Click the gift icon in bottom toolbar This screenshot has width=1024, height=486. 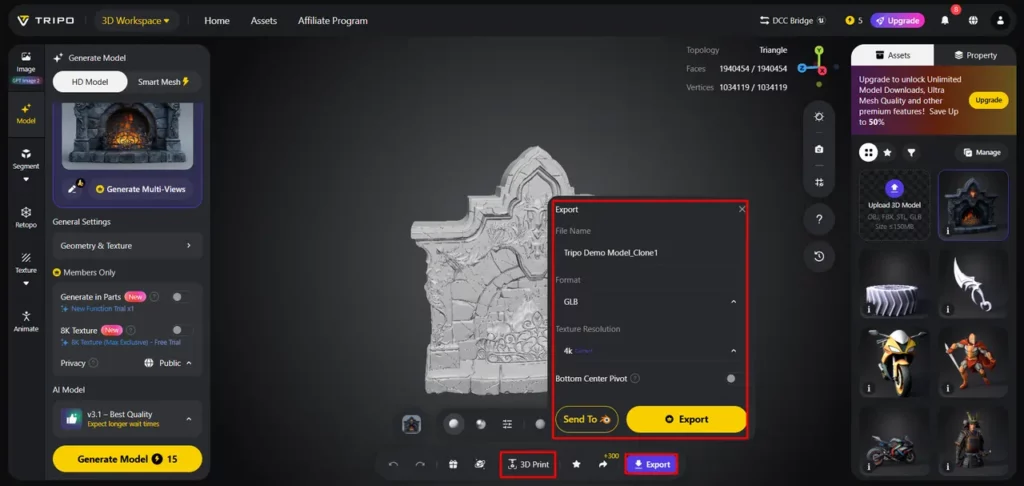(x=453, y=464)
